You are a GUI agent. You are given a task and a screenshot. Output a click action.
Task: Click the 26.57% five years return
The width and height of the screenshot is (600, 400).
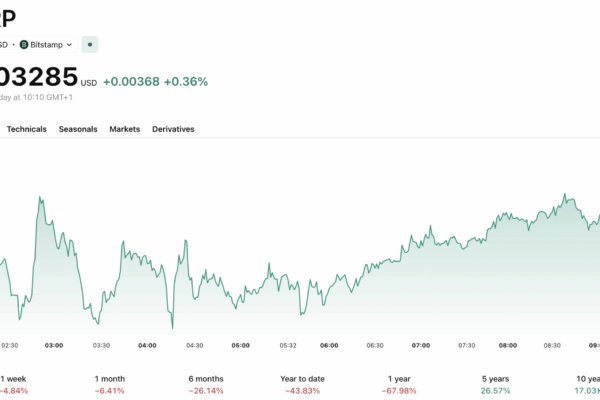click(496, 391)
